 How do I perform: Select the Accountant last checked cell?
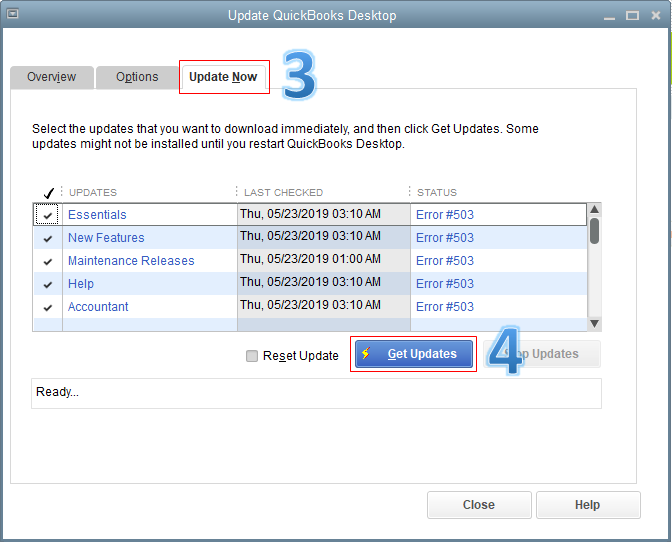(324, 306)
